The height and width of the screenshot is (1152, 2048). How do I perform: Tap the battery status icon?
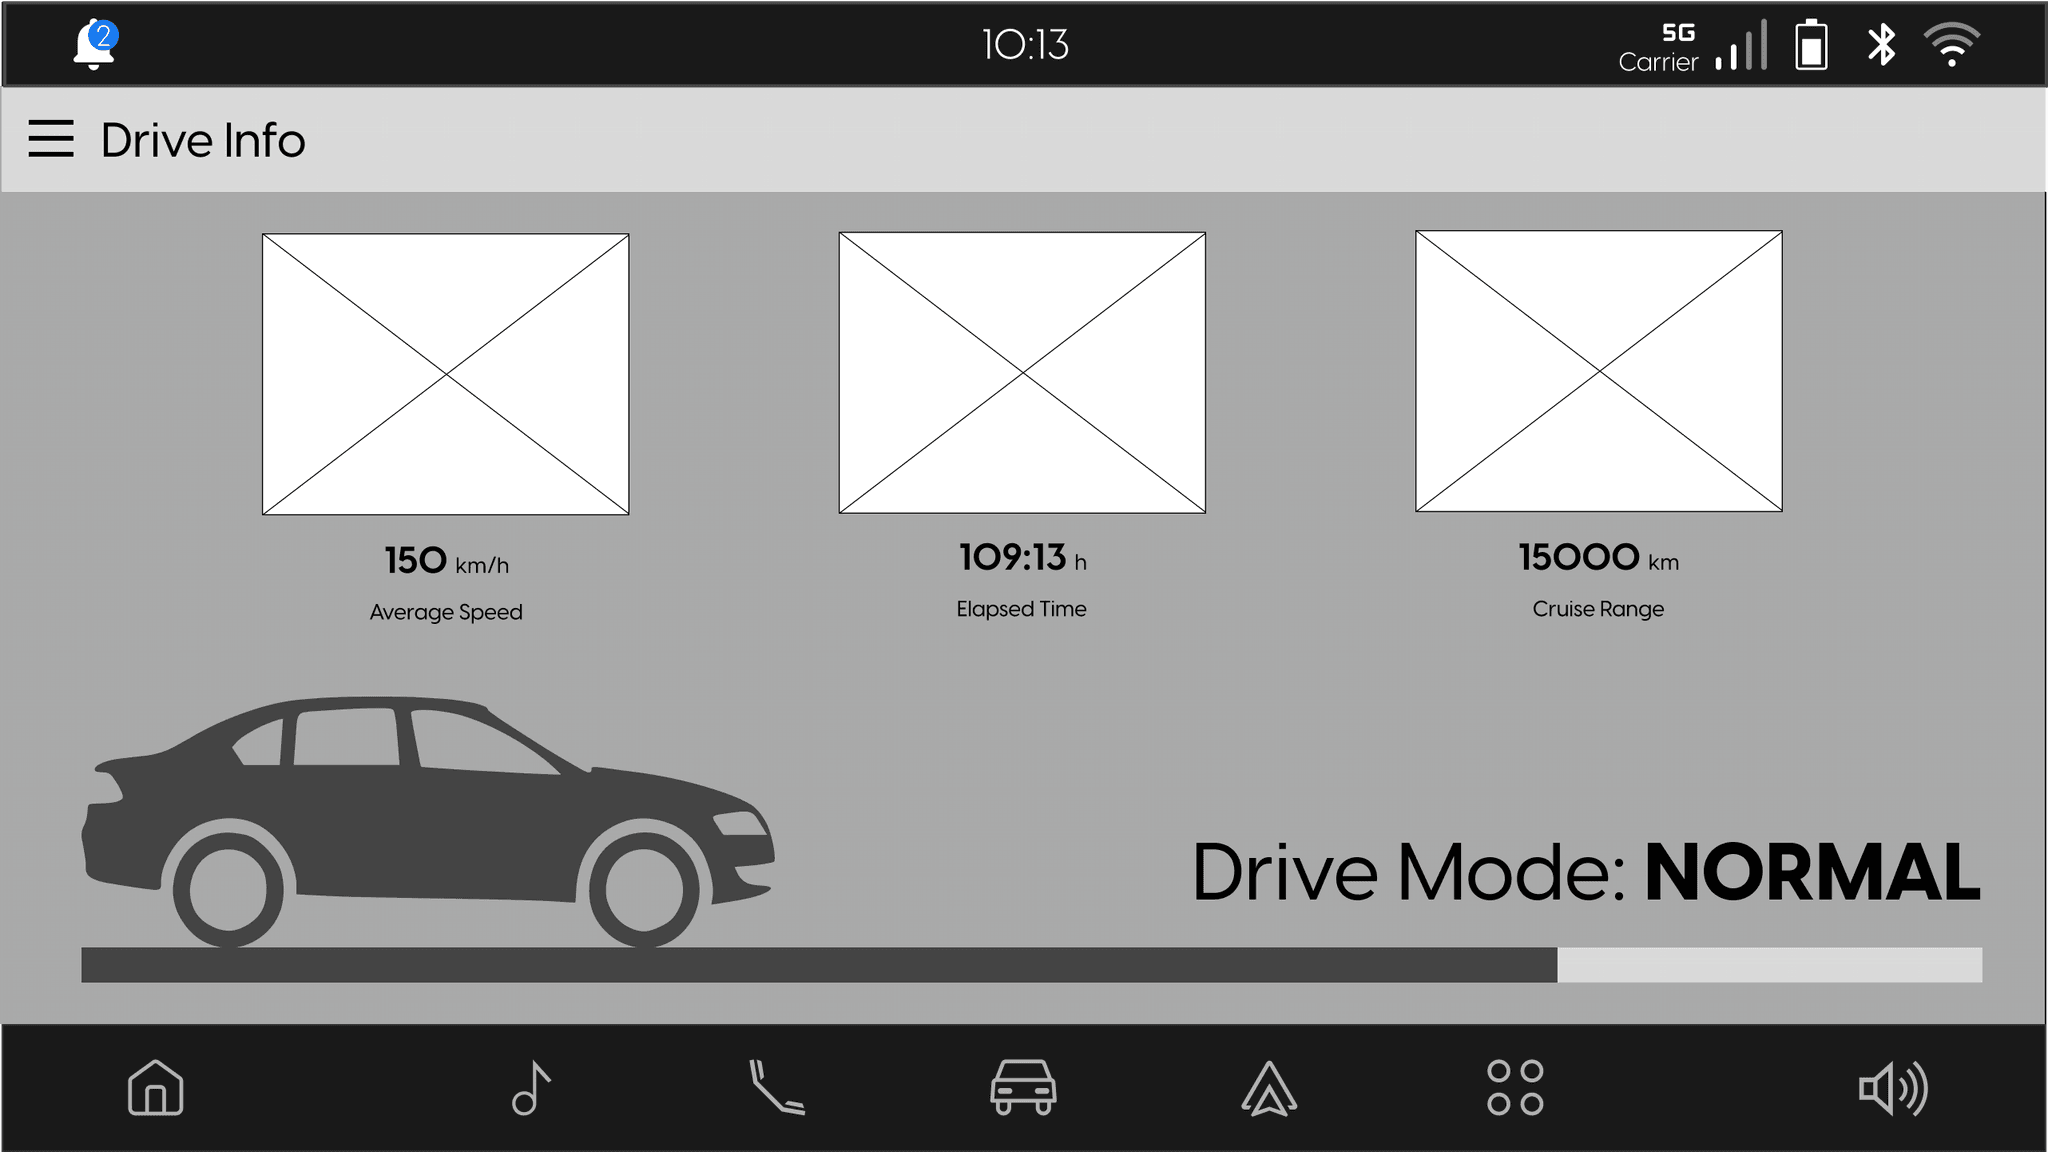click(x=1811, y=45)
